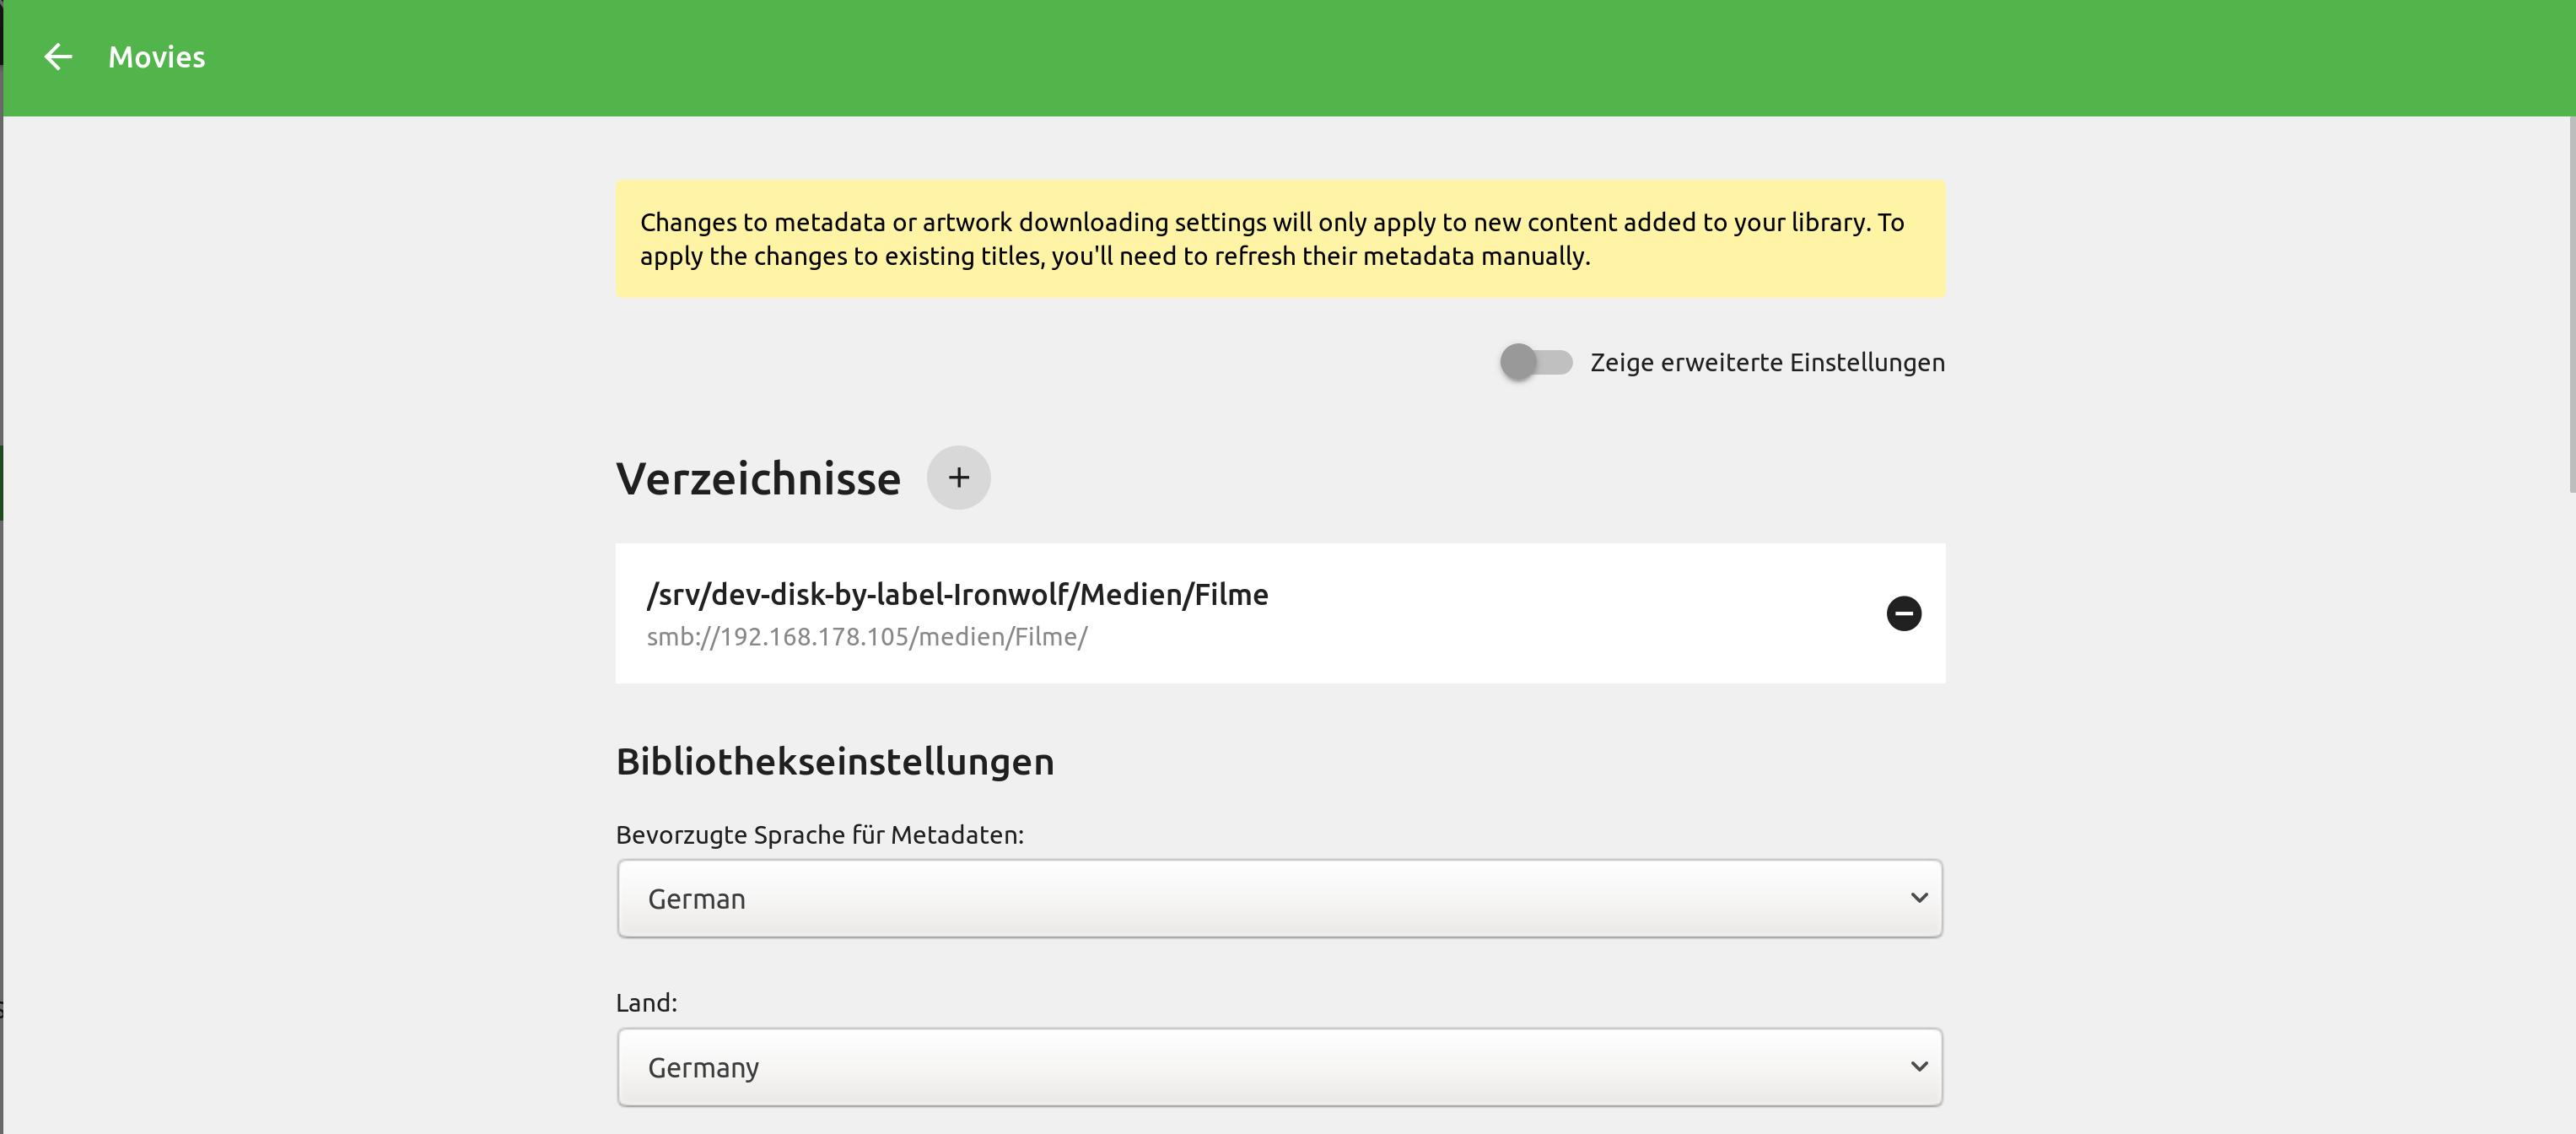The height and width of the screenshot is (1134, 2576).
Task: Click the Zeige erweiterte Einstellungen label
Action: click(1767, 362)
